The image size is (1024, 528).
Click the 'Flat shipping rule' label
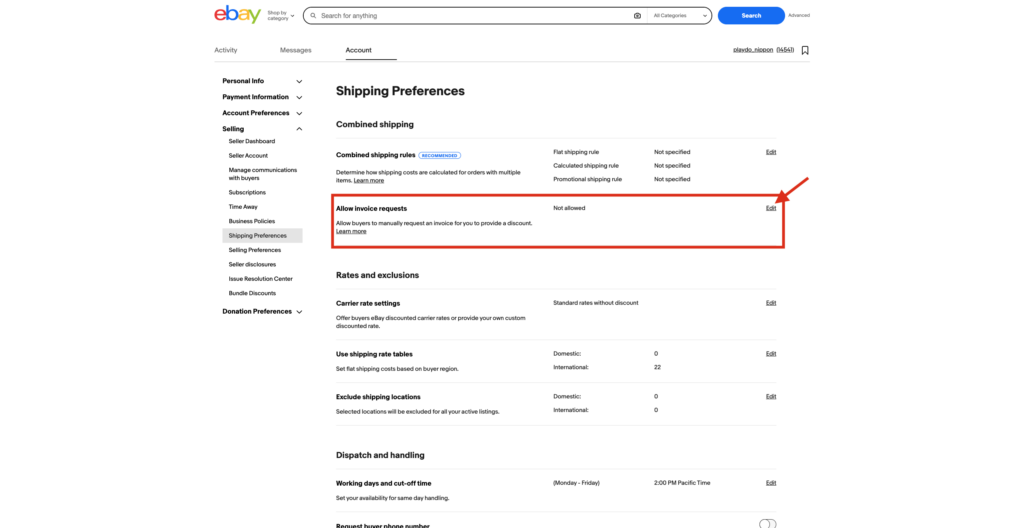pos(576,152)
